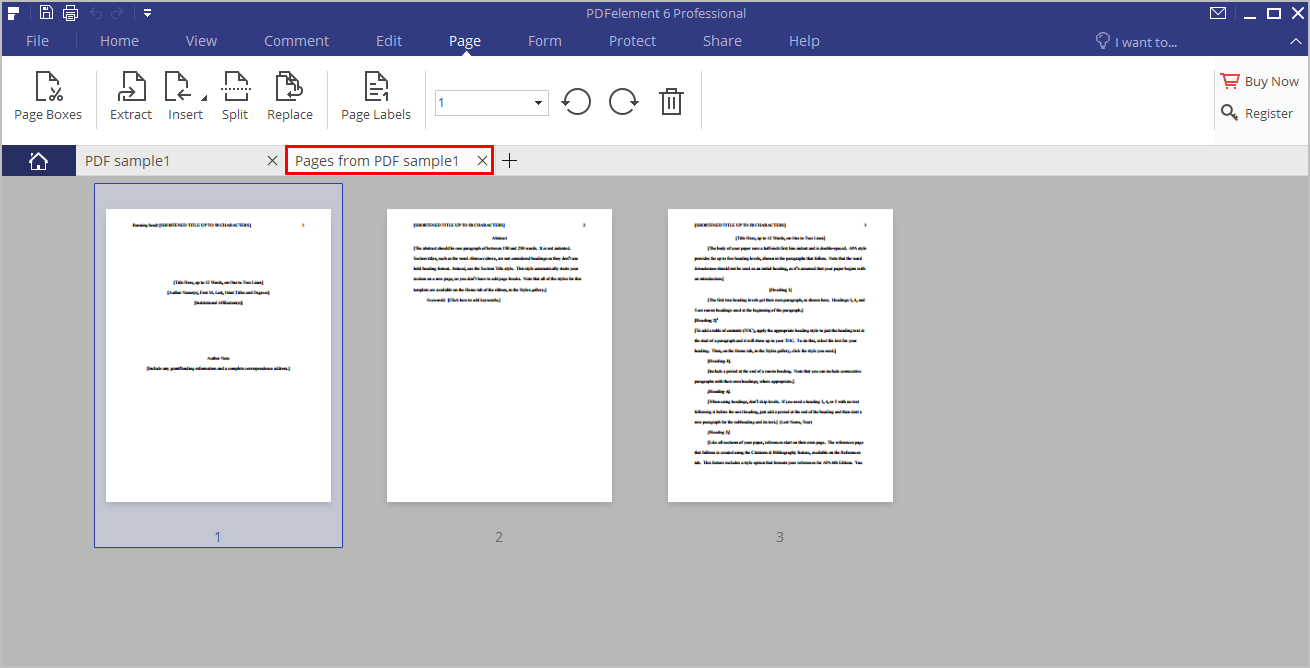The height and width of the screenshot is (668, 1310).
Task: Switch to the Protect ribbon tab
Action: 632,41
